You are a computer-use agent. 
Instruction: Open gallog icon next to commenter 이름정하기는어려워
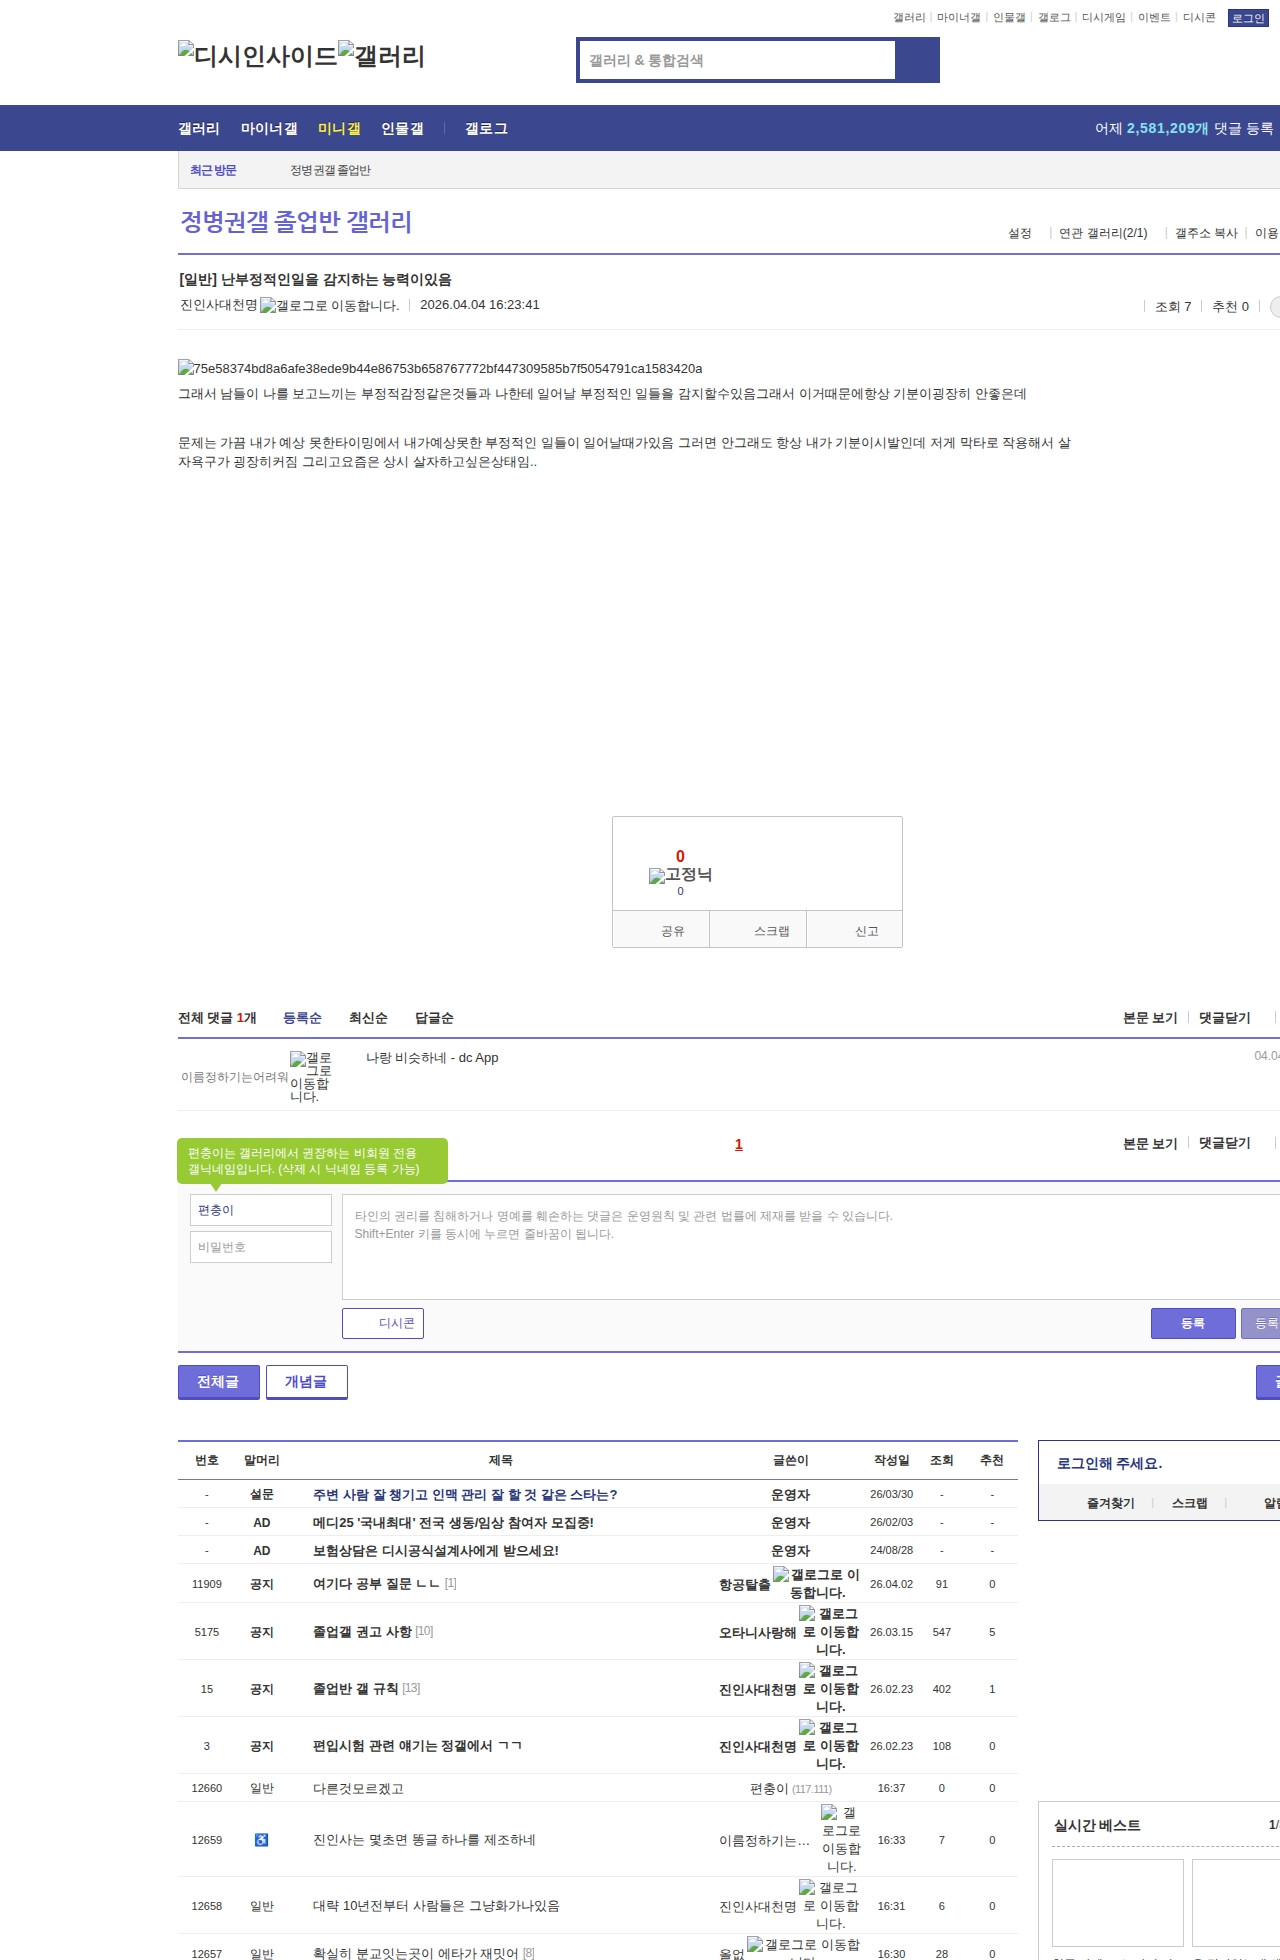pyautogui.click(x=309, y=1077)
